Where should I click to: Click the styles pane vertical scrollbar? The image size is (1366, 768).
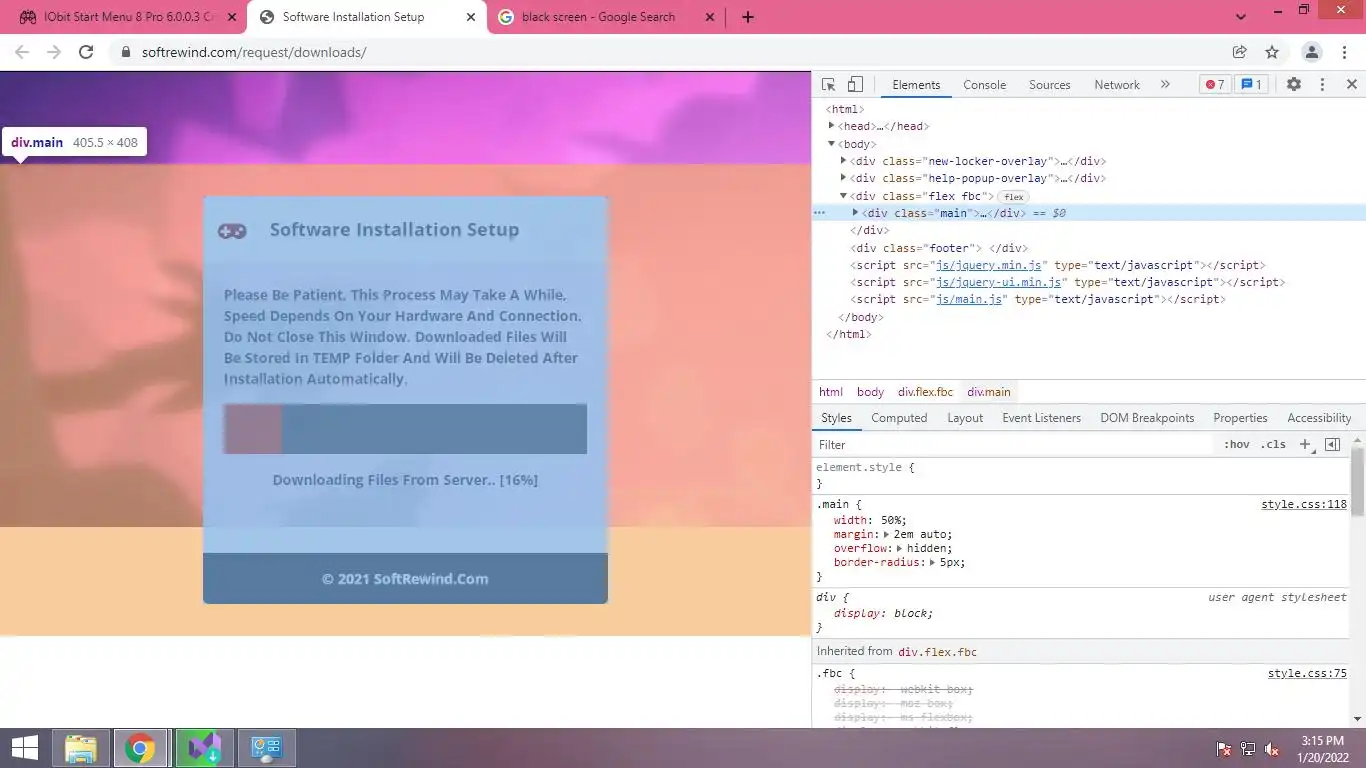click(1357, 480)
